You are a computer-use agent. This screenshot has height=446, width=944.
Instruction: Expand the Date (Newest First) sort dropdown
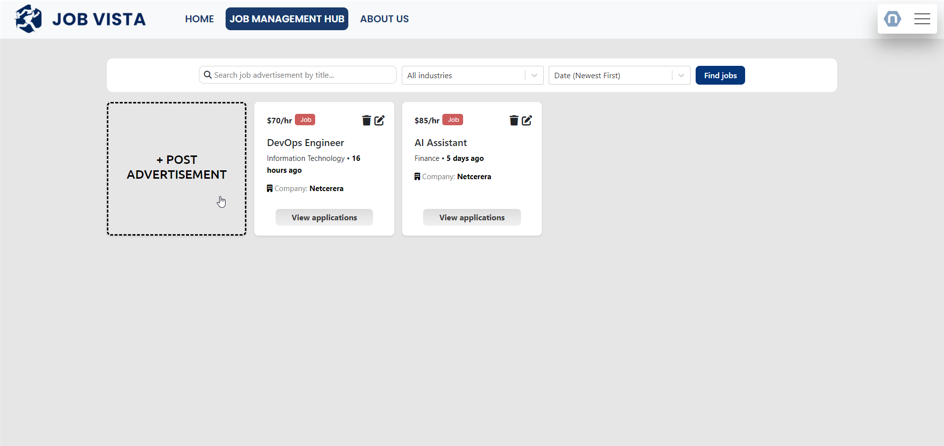[x=610, y=75]
